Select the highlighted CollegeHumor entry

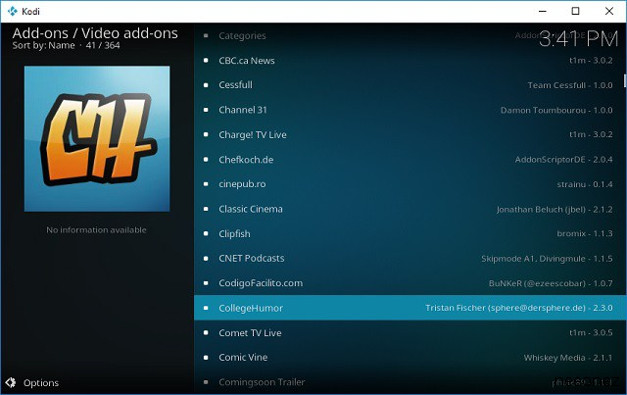[410, 308]
